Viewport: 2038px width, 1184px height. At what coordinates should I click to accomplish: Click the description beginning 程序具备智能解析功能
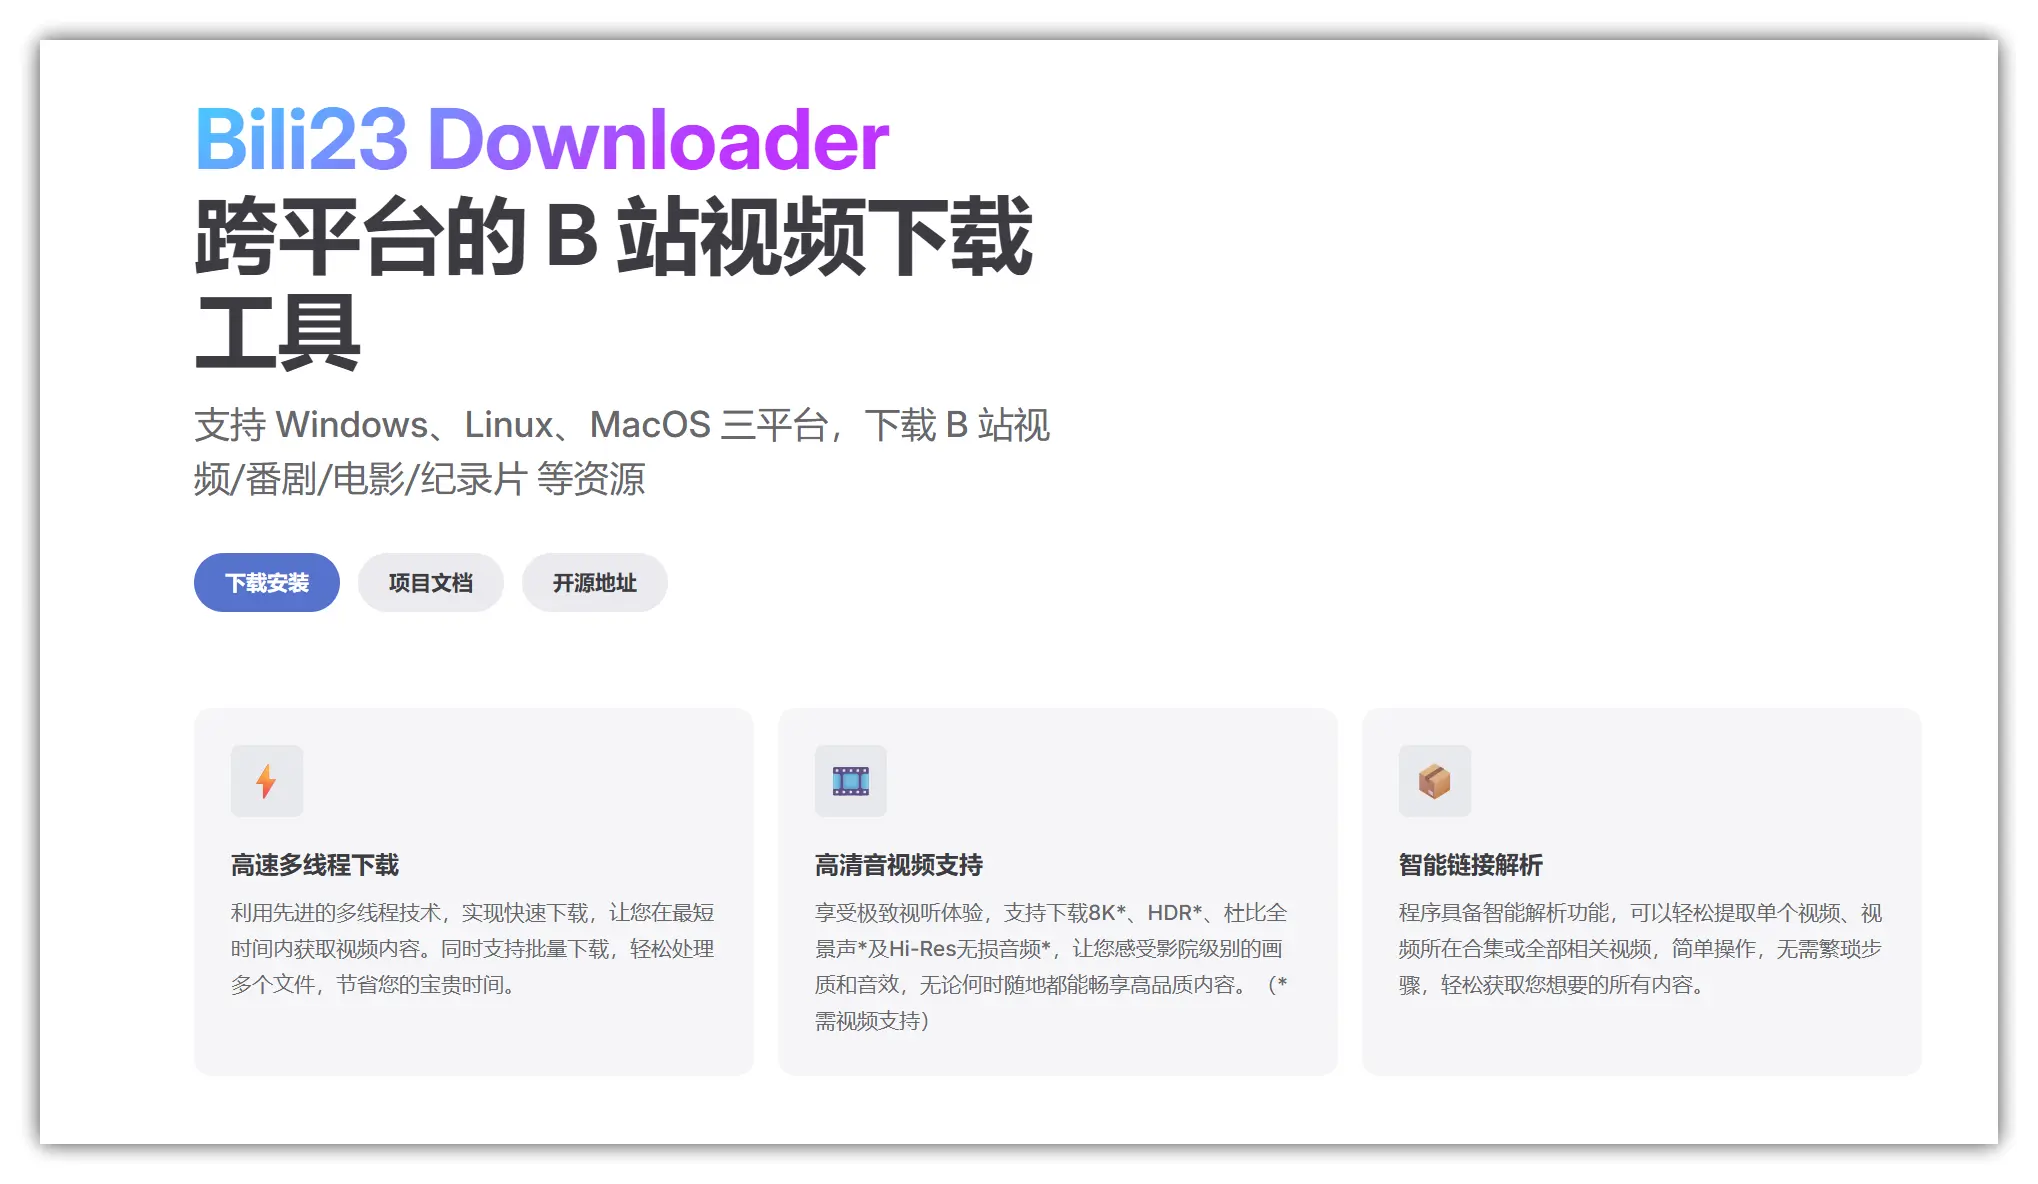pyautogui.click(x=1640, y=949)
